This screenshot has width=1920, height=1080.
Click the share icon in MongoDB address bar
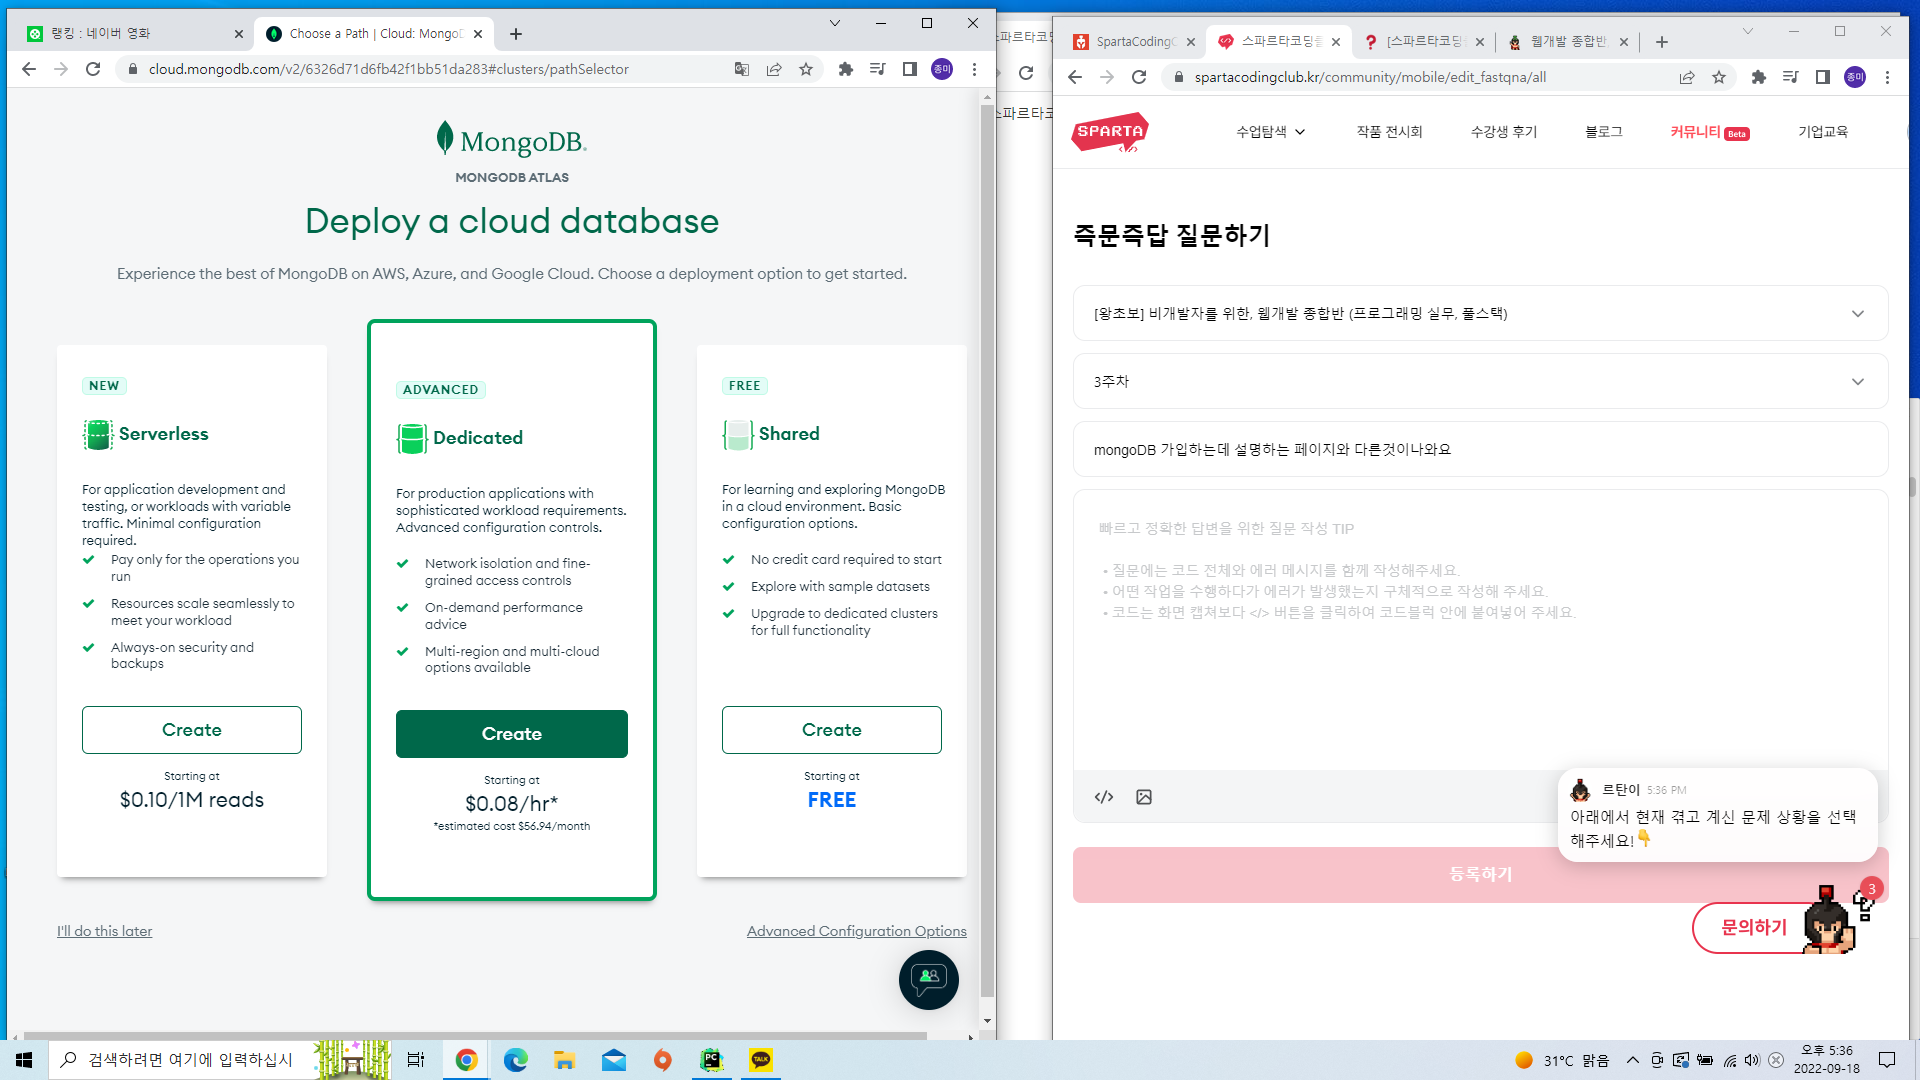[774, 69]
